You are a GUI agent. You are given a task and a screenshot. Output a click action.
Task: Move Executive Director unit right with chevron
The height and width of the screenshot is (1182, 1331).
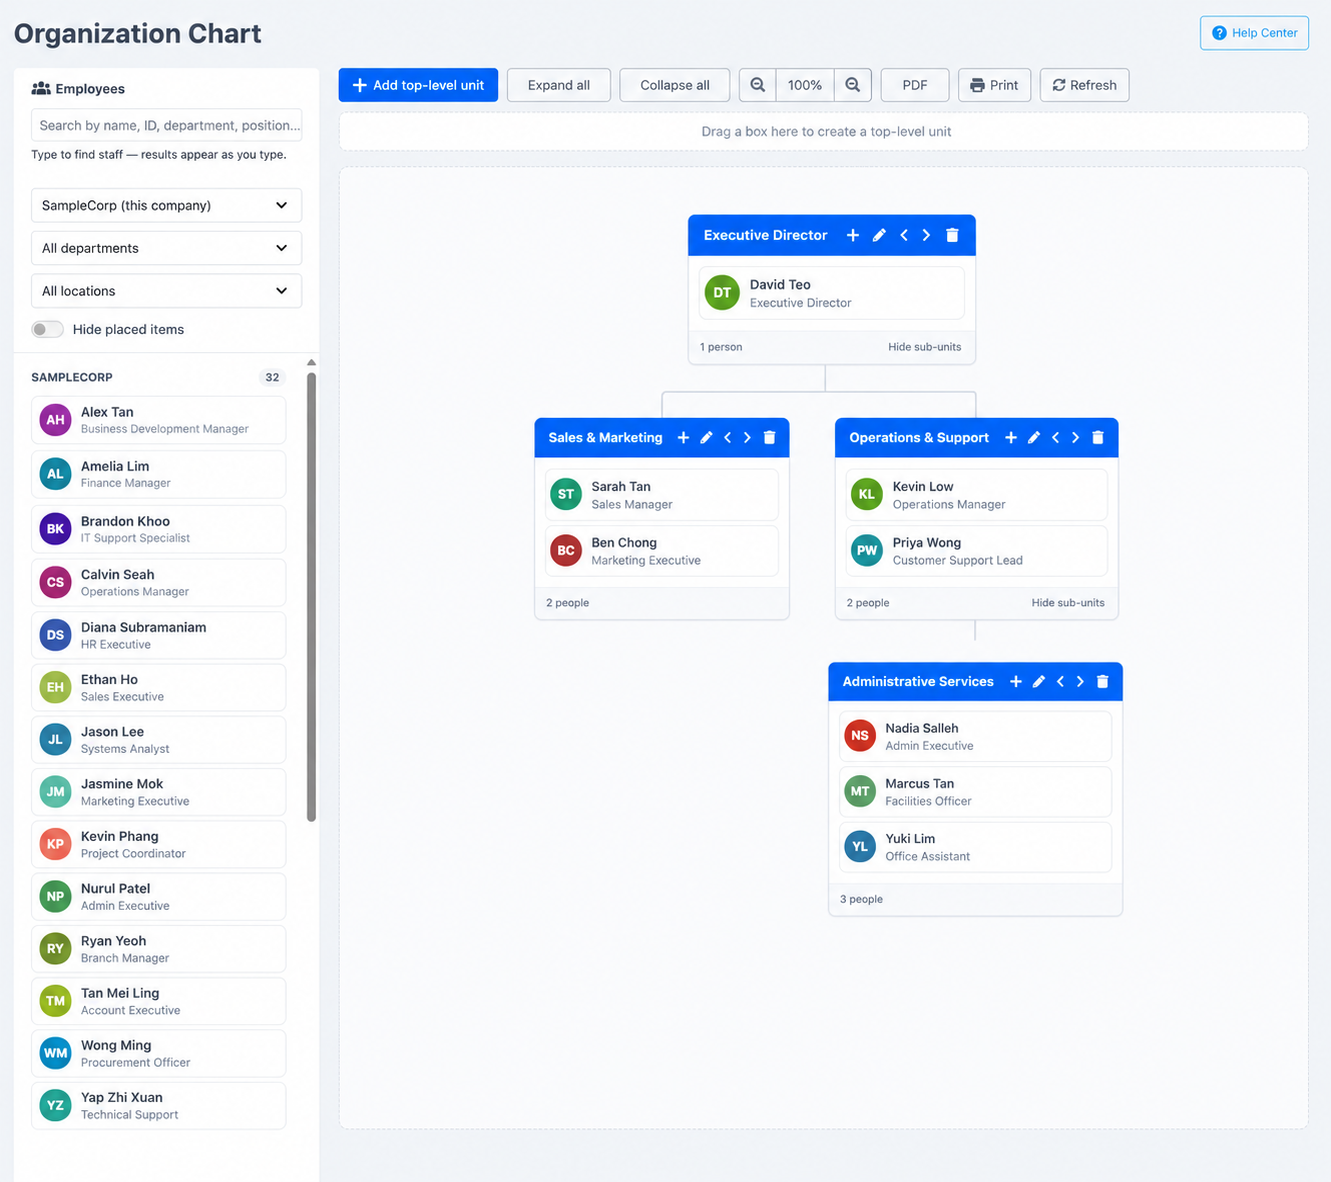pos(926,235)
